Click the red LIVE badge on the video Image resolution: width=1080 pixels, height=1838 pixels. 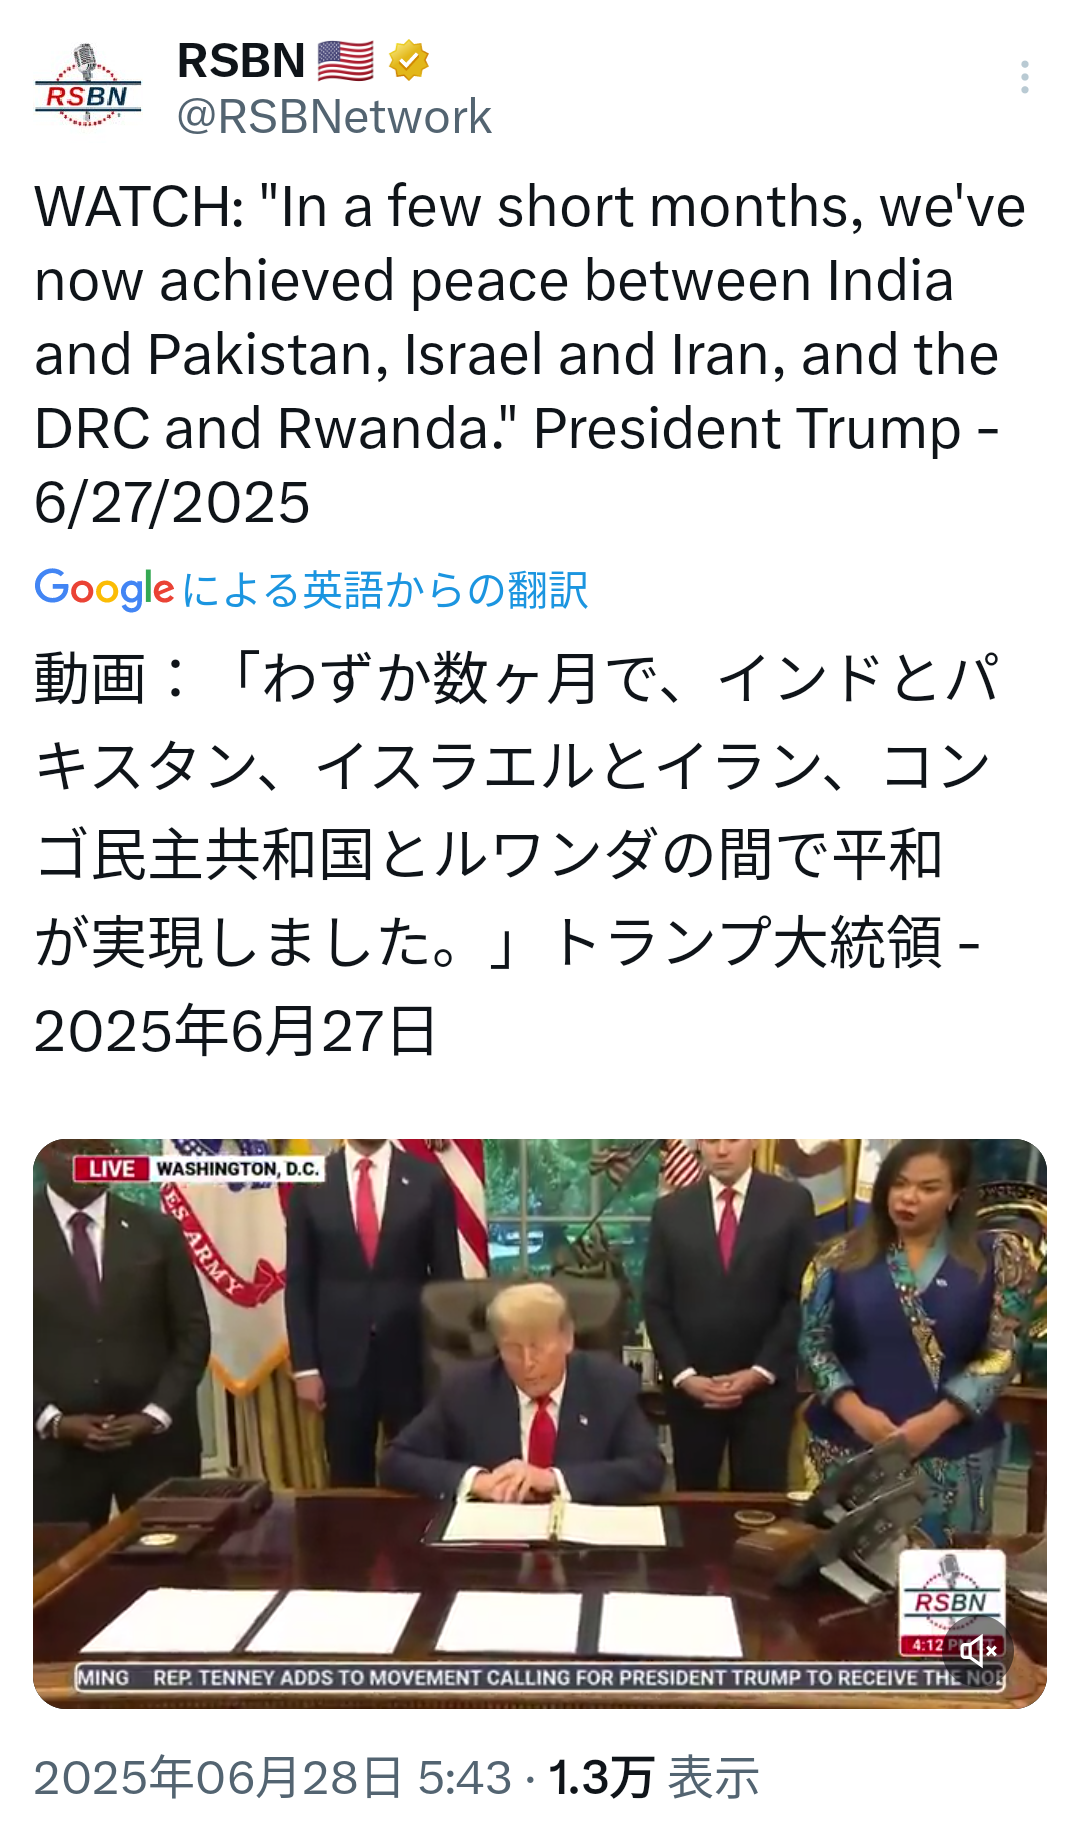coord(111,1169)
